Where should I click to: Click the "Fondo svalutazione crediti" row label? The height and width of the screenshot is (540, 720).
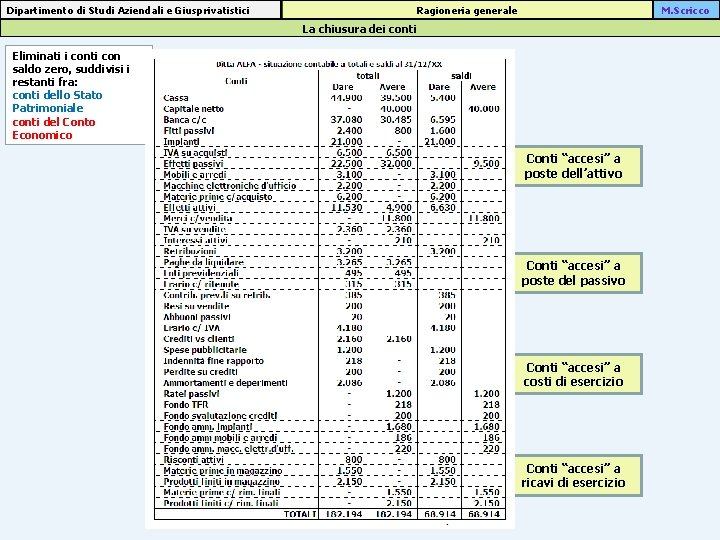(x=220, y=416)
